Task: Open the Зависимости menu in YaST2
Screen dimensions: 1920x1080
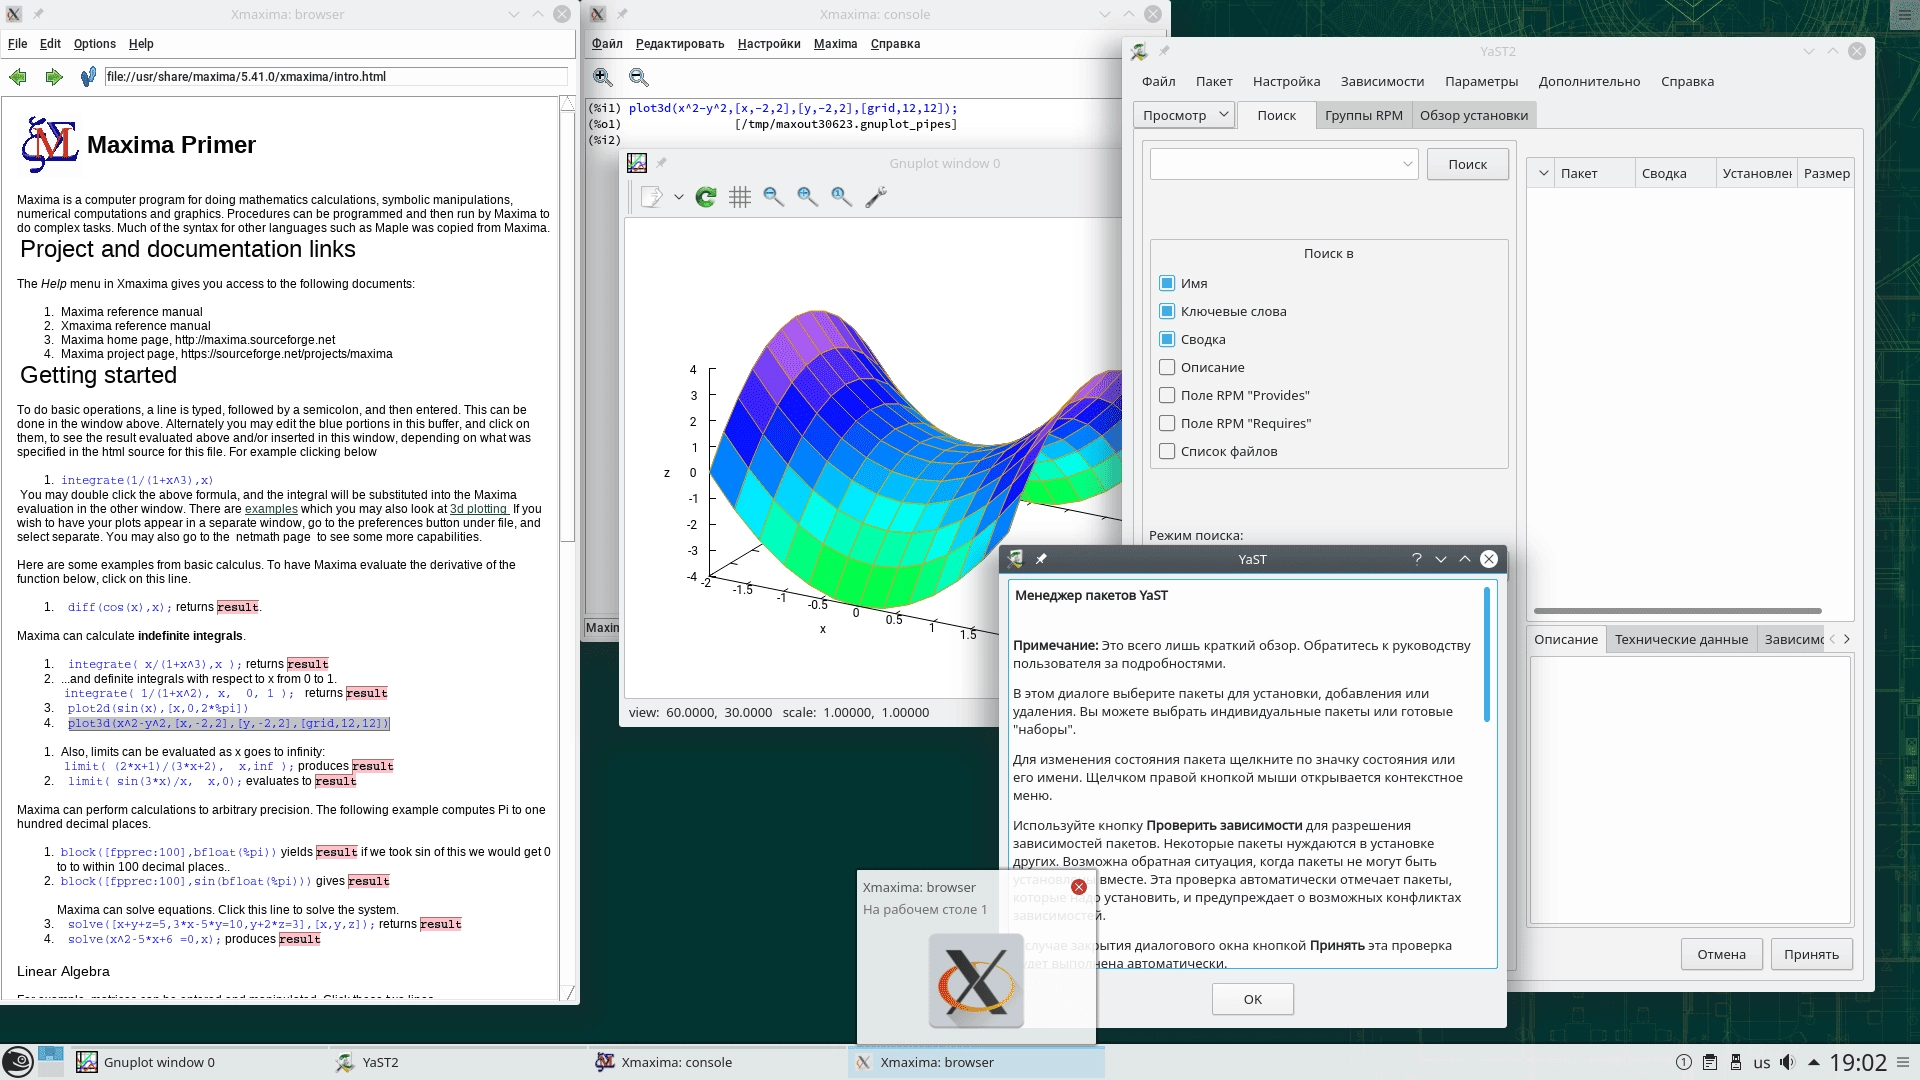Action: point(1382,82)
